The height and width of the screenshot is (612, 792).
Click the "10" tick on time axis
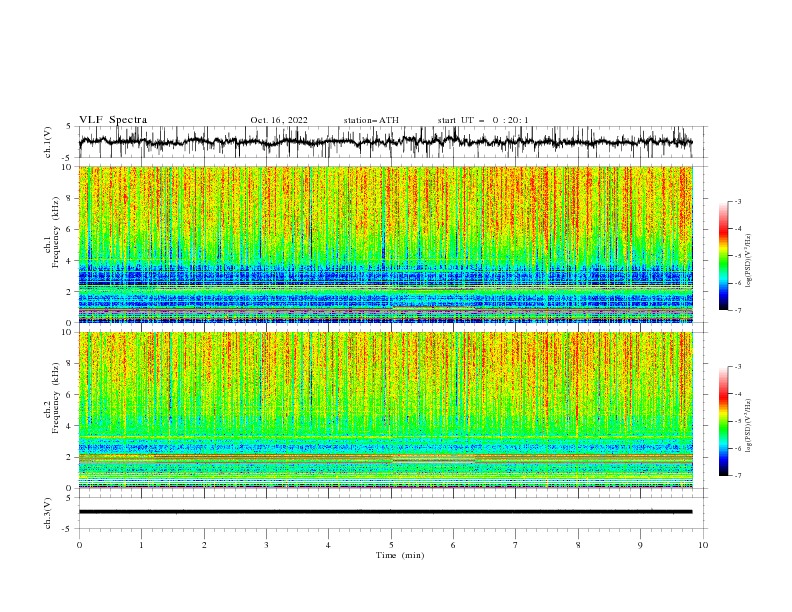click(x=703, y=545)
